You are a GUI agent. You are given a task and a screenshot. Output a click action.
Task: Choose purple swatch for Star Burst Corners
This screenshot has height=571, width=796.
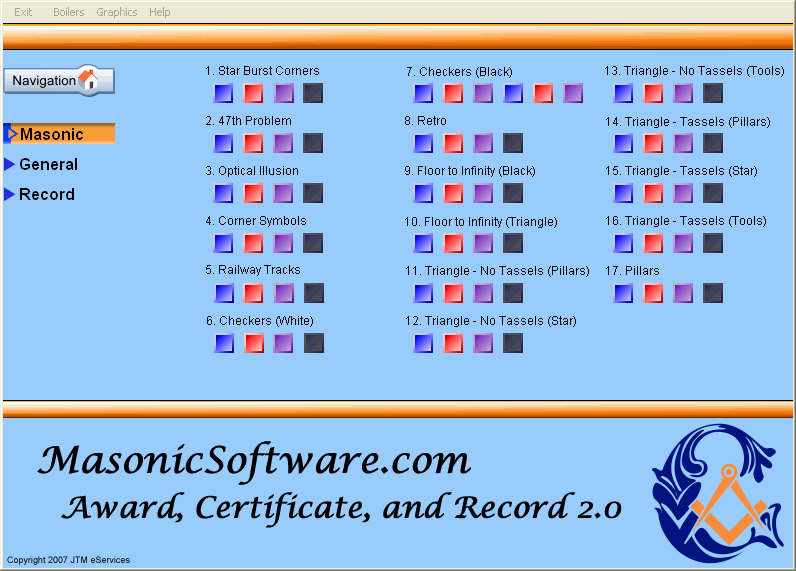click(x=283, y=93)
